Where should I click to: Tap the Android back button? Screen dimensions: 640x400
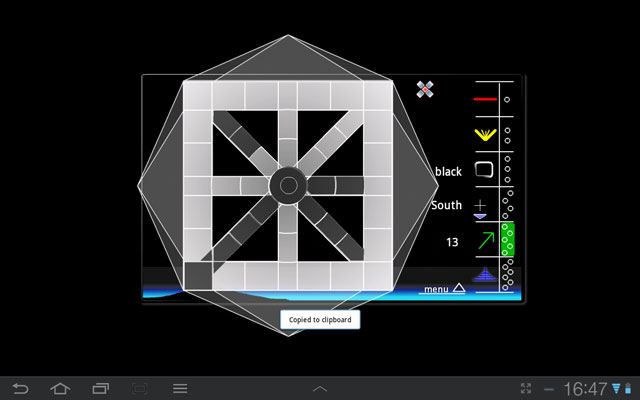pyautogui.click(x=20, y=389)
